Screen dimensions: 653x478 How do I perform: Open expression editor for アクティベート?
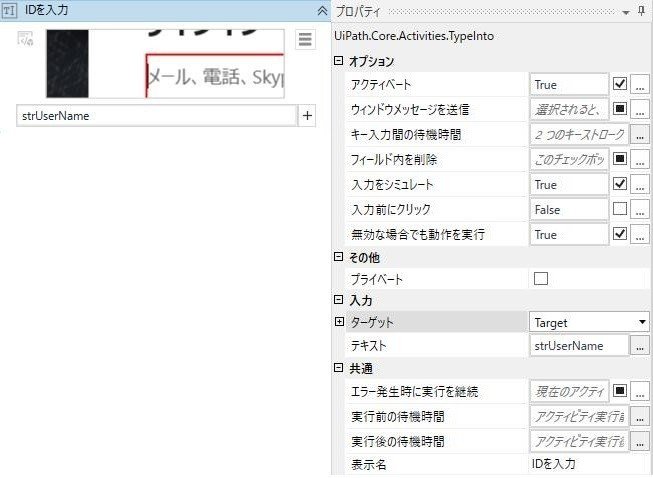click(640, 85)
